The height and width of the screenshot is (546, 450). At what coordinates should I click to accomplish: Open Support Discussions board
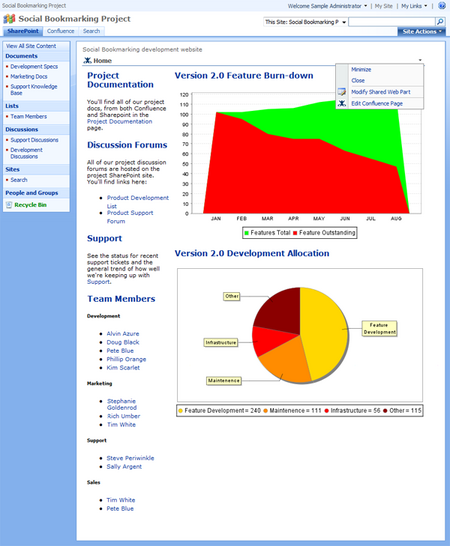point(34,140)
